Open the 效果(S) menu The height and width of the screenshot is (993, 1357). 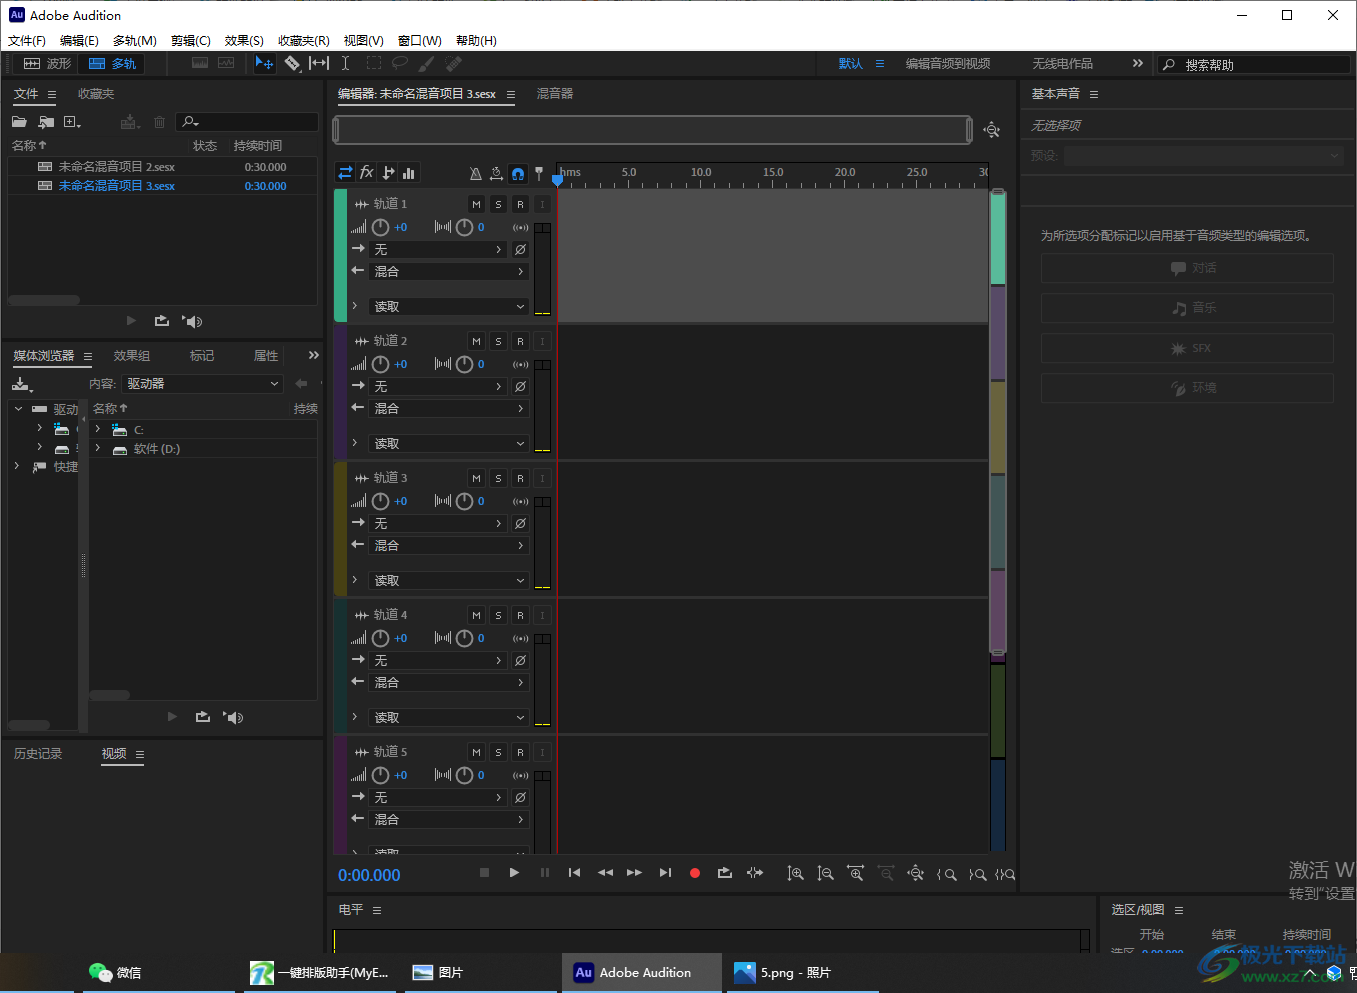pyautogui.click(x=244, y=41)
